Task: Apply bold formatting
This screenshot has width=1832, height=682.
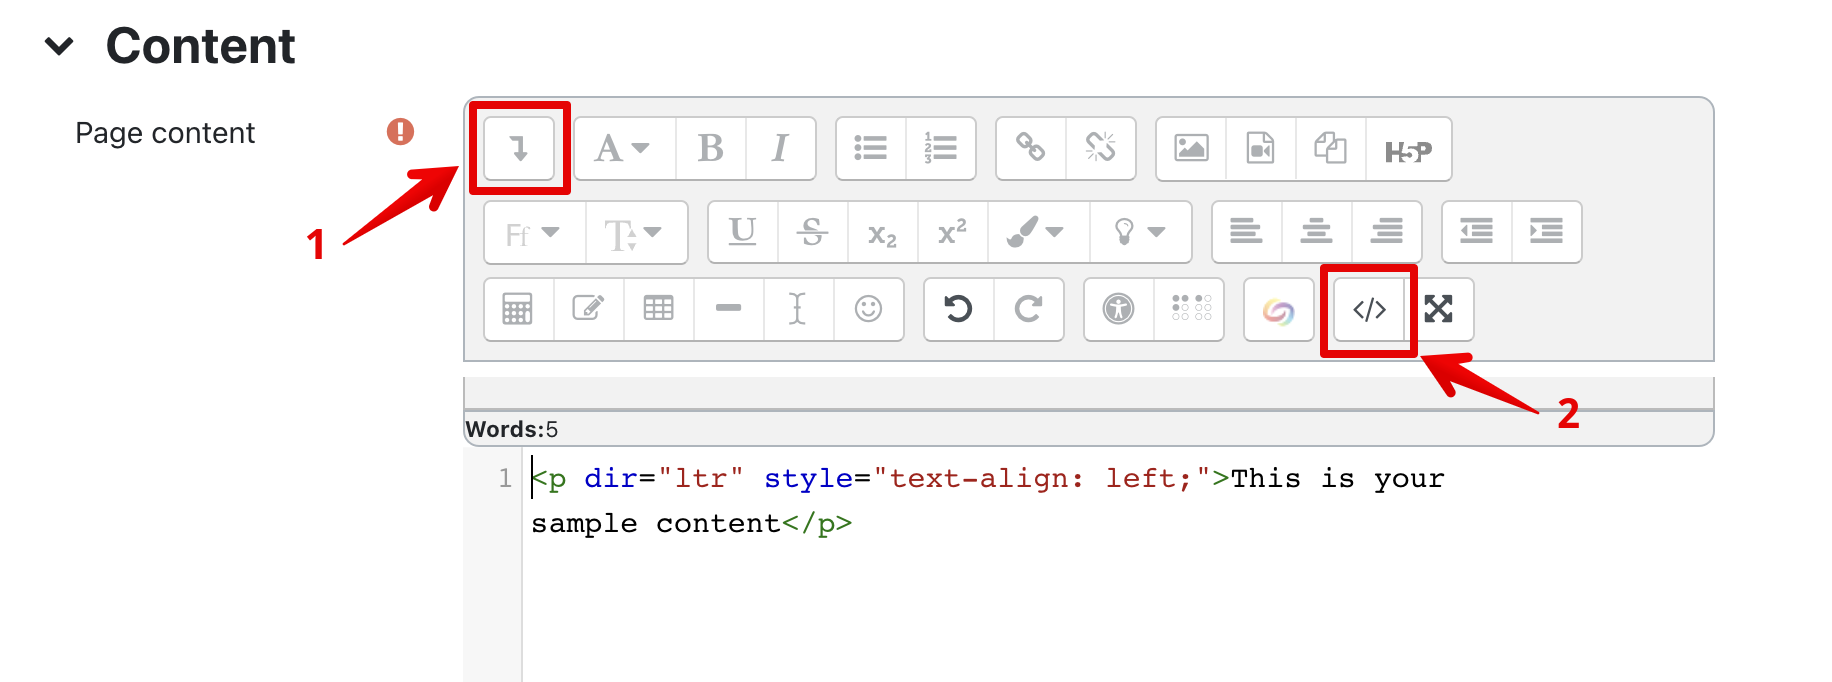Action: (710, 149)
